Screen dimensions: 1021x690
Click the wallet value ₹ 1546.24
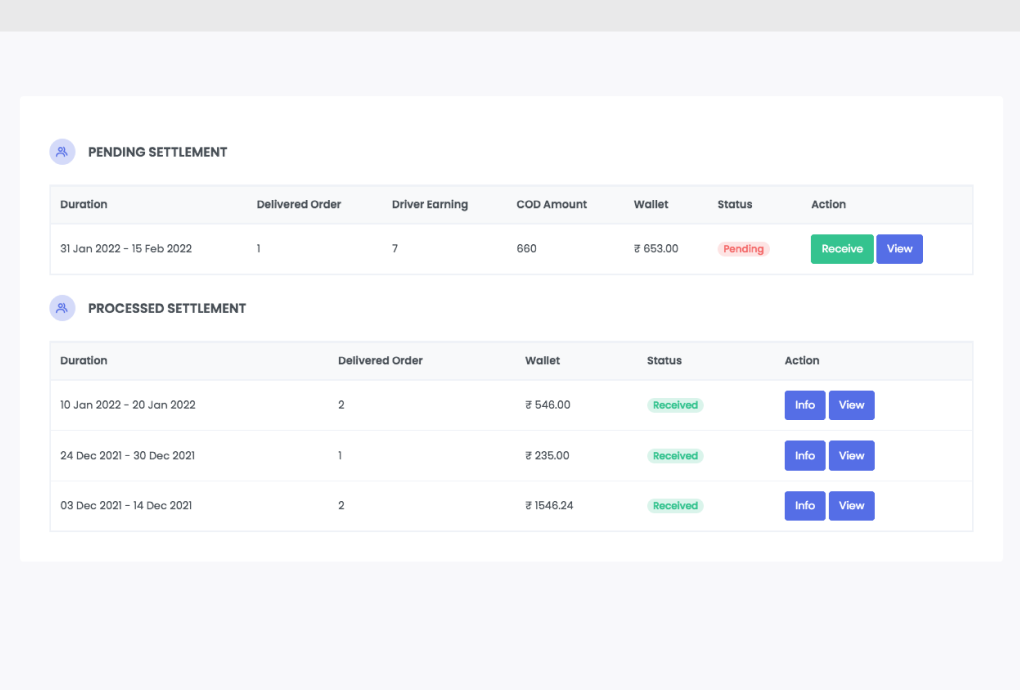coord(549,506)
